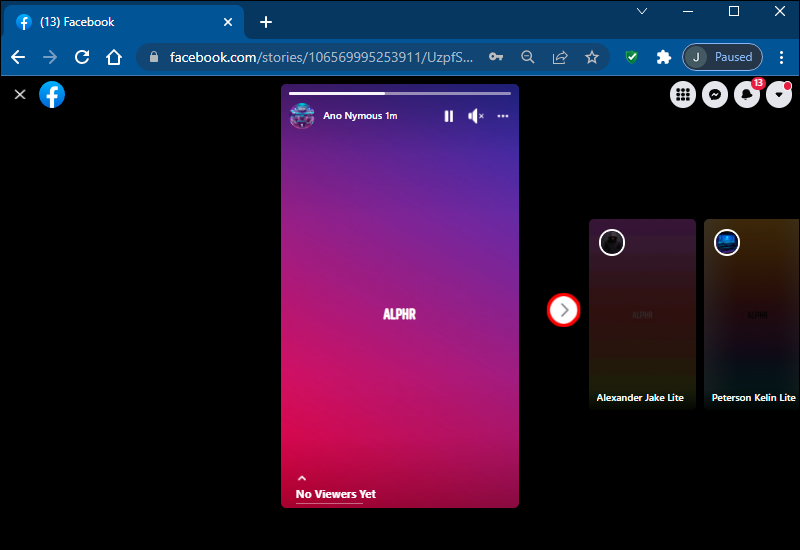Click the address bar URL
The height and width of the screenshot is (550, 800).
[x=321, y=57]
